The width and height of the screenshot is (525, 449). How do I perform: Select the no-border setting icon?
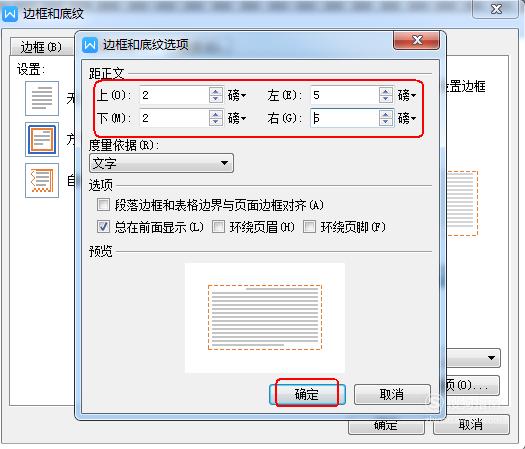(42, 98)
